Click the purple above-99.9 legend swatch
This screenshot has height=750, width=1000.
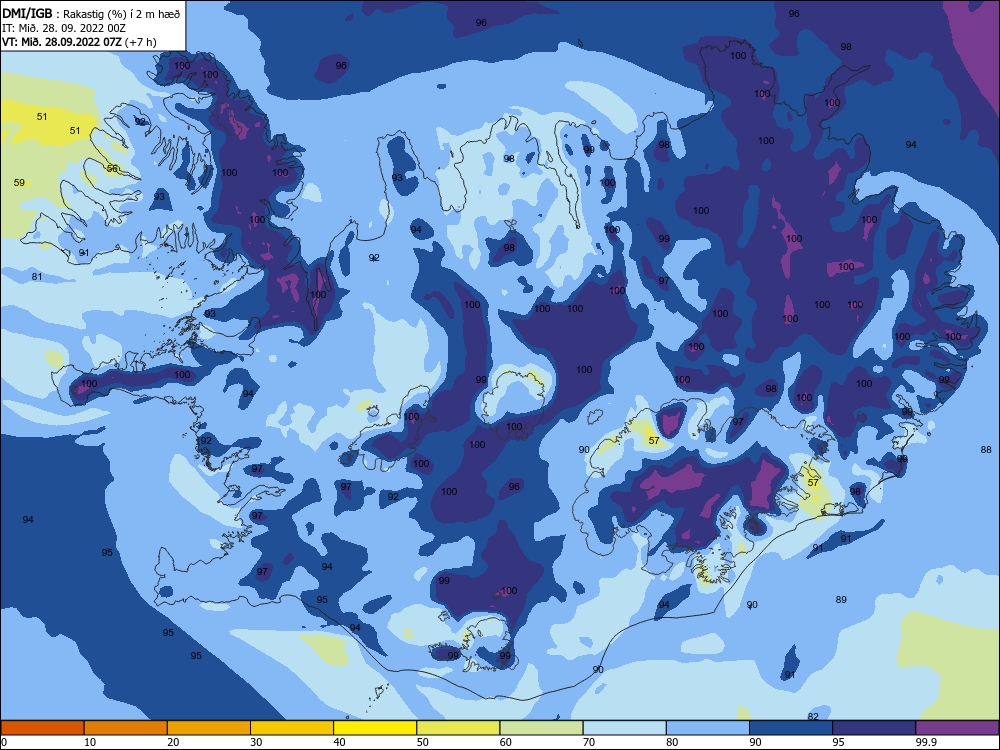957,728
